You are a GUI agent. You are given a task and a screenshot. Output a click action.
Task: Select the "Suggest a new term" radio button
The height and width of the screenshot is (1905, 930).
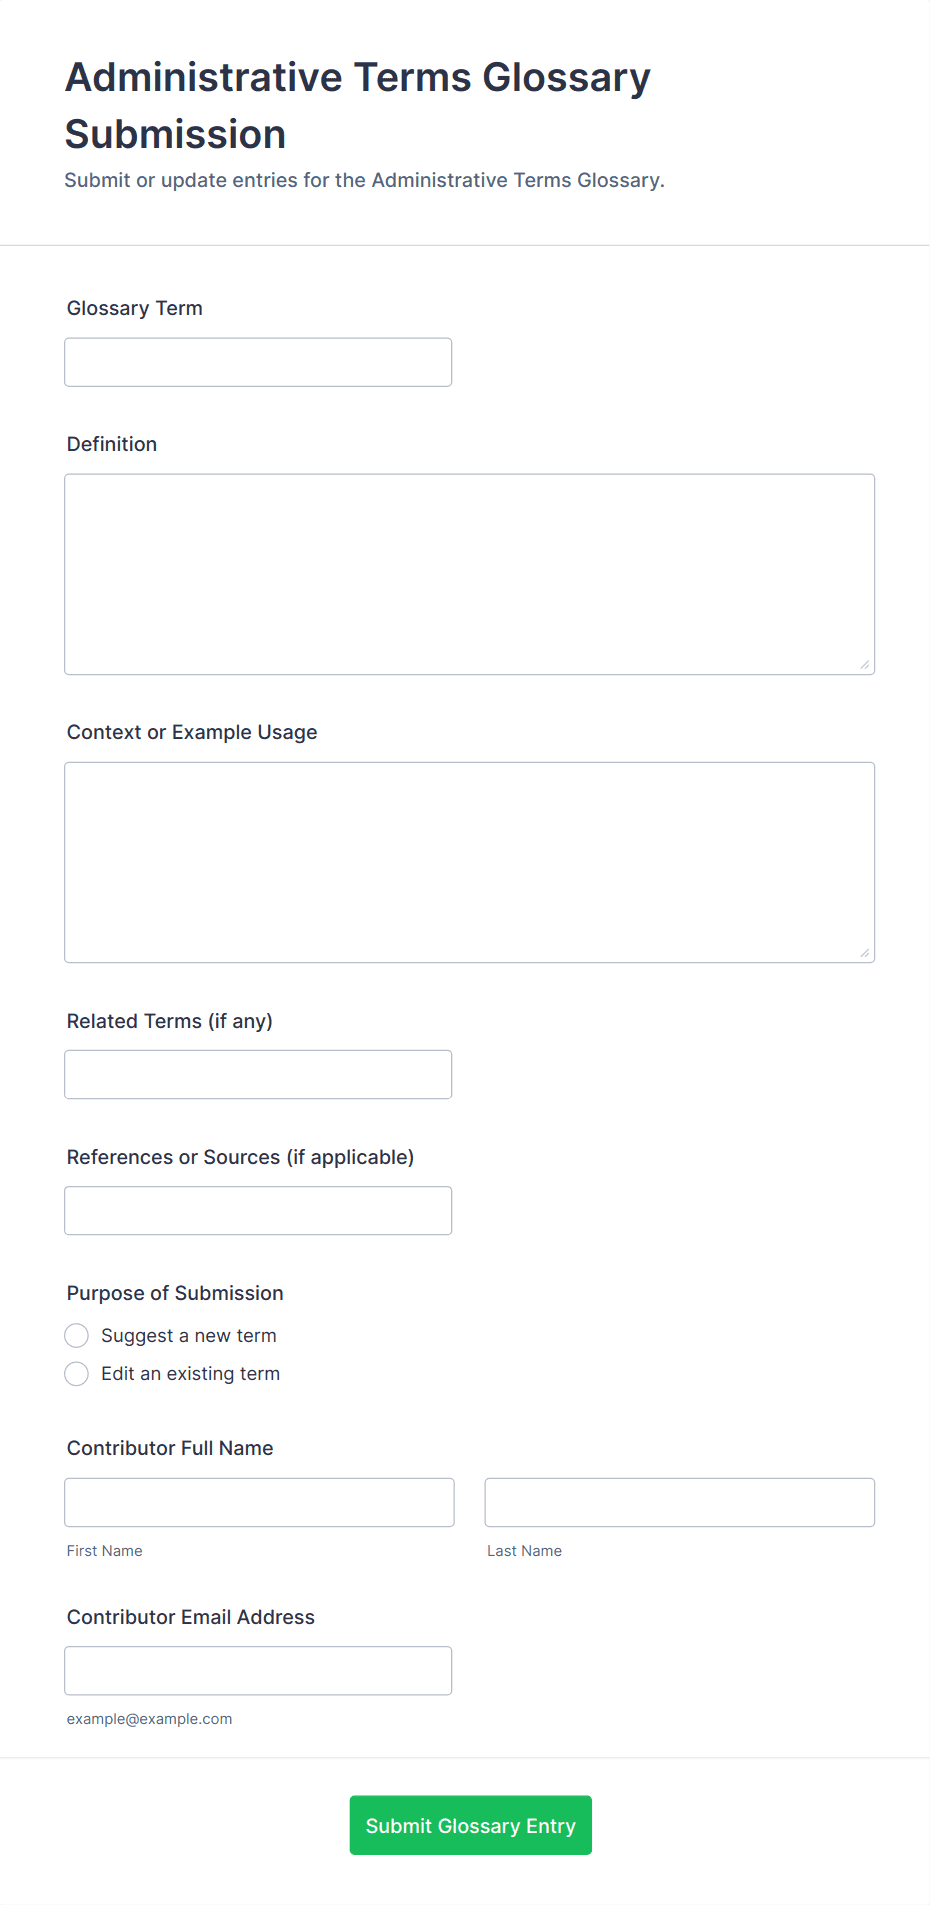[77, 1336]
